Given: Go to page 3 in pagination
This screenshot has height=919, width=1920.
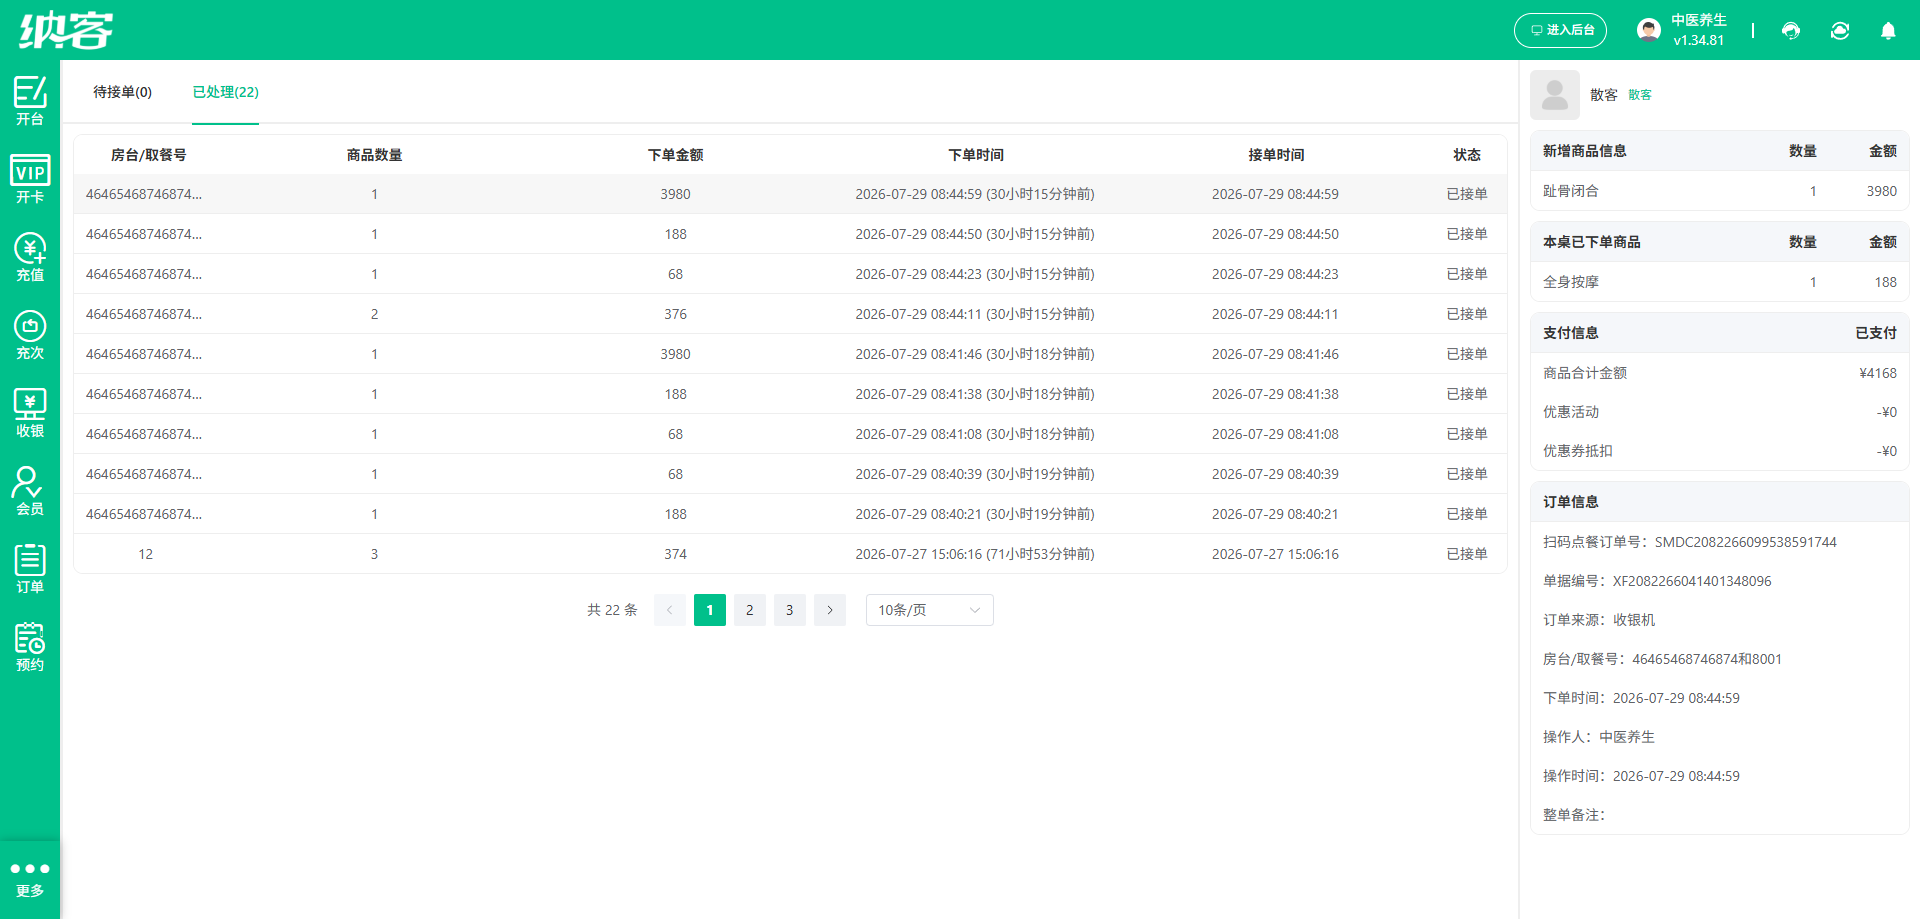Looking at the screenshot, I should click(790, 610).
